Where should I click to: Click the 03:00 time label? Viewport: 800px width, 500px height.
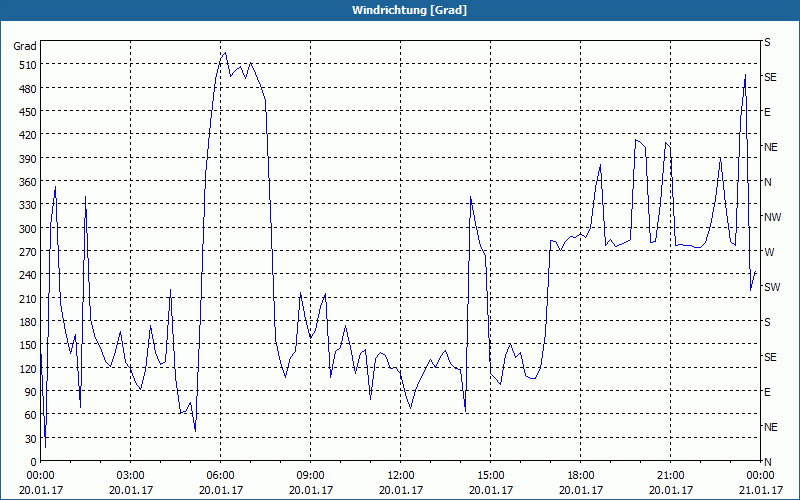(131, 476)
